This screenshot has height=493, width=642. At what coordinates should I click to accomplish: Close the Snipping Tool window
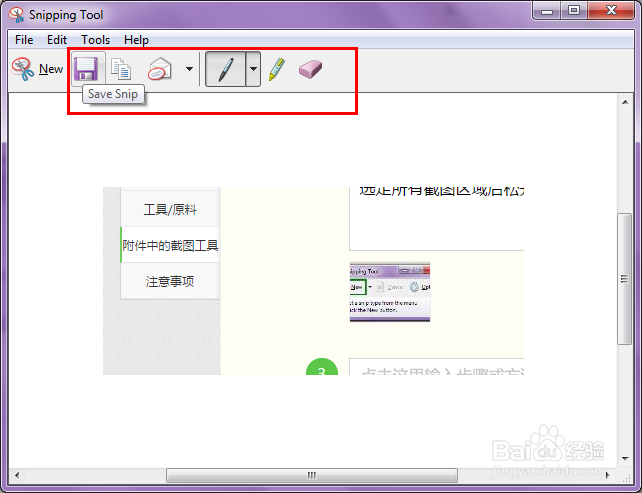pos(612,11)
